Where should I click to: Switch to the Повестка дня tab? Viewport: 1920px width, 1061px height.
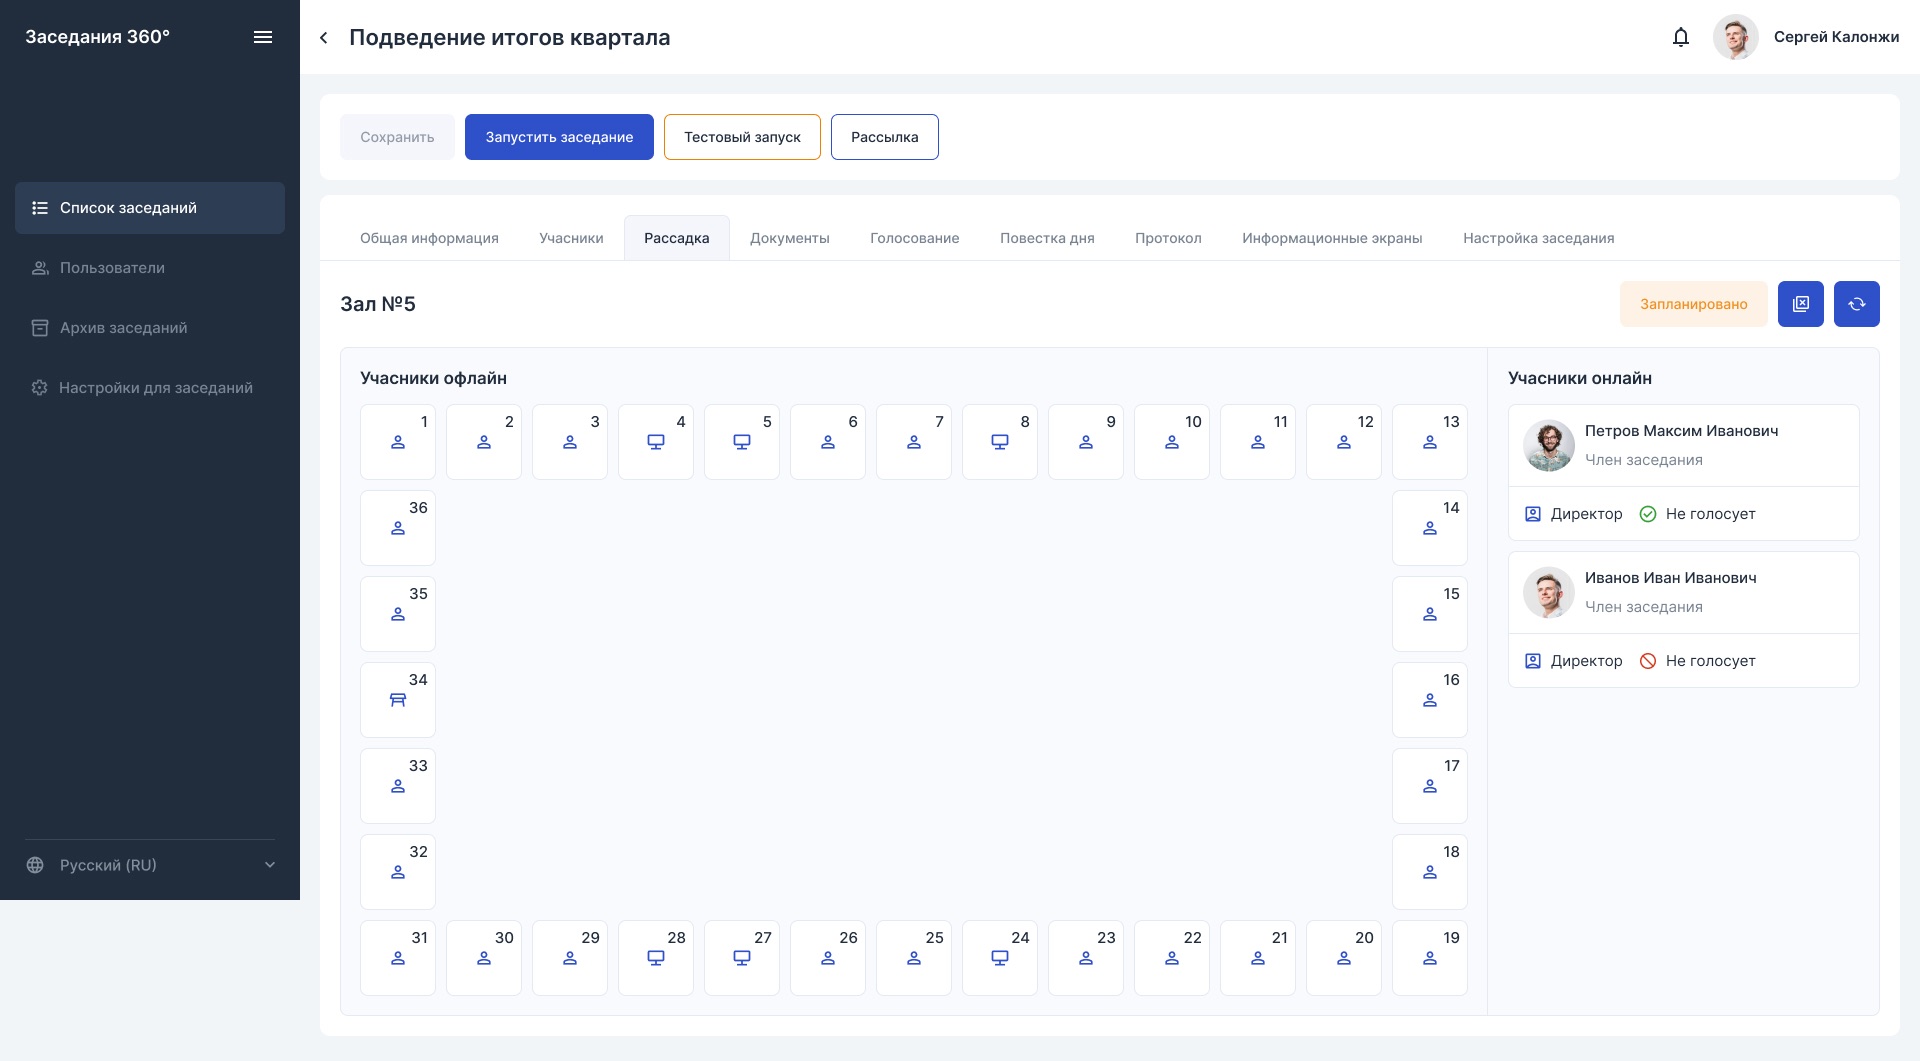[1047, 238]
